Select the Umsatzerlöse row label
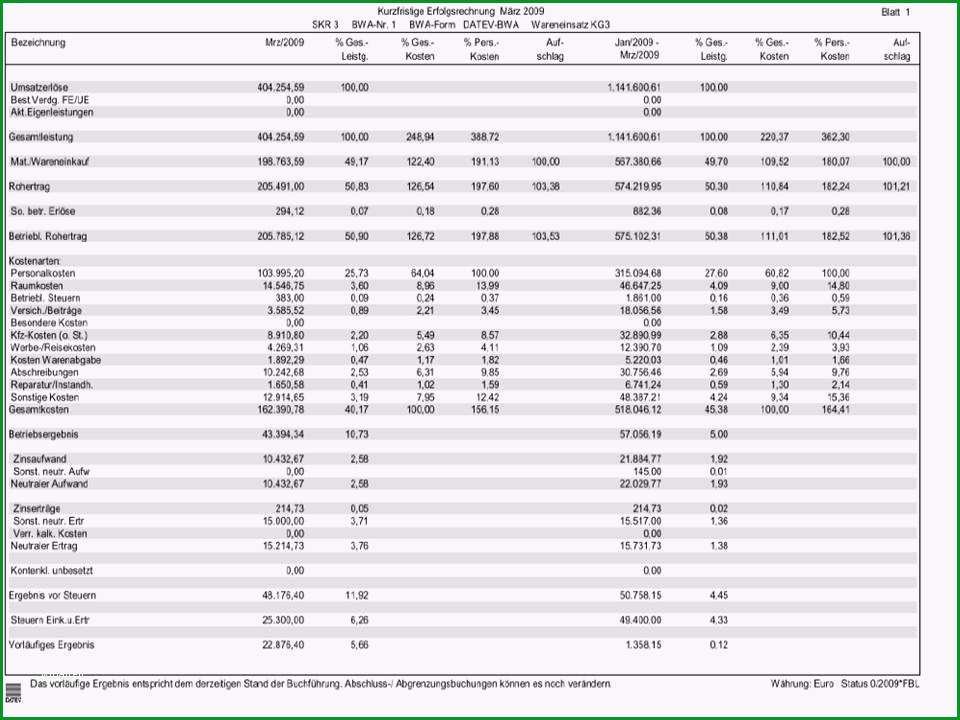Screen dimensions: 960x720 39,88
